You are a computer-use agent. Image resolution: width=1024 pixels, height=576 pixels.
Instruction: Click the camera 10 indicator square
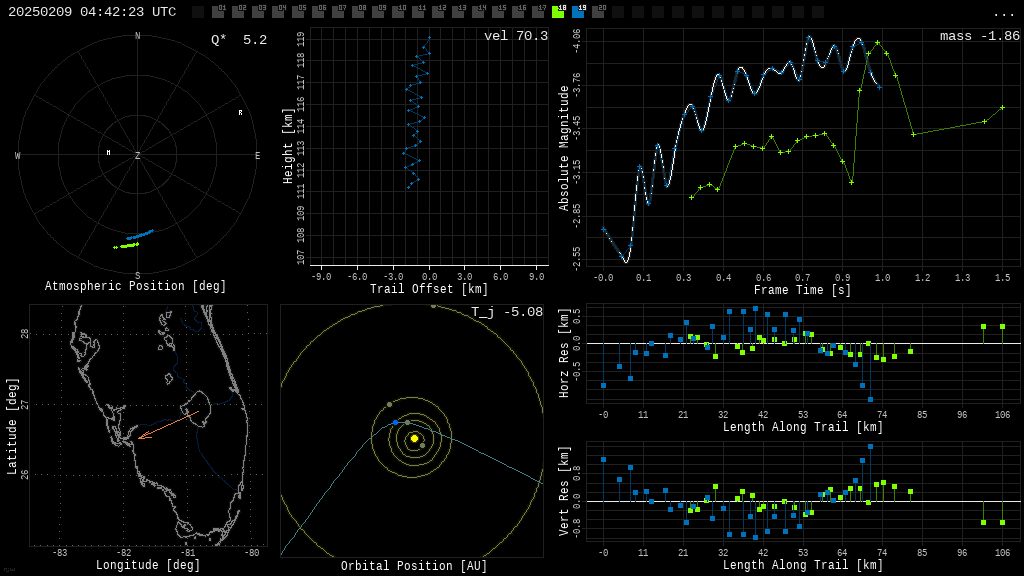pos(398,12)
